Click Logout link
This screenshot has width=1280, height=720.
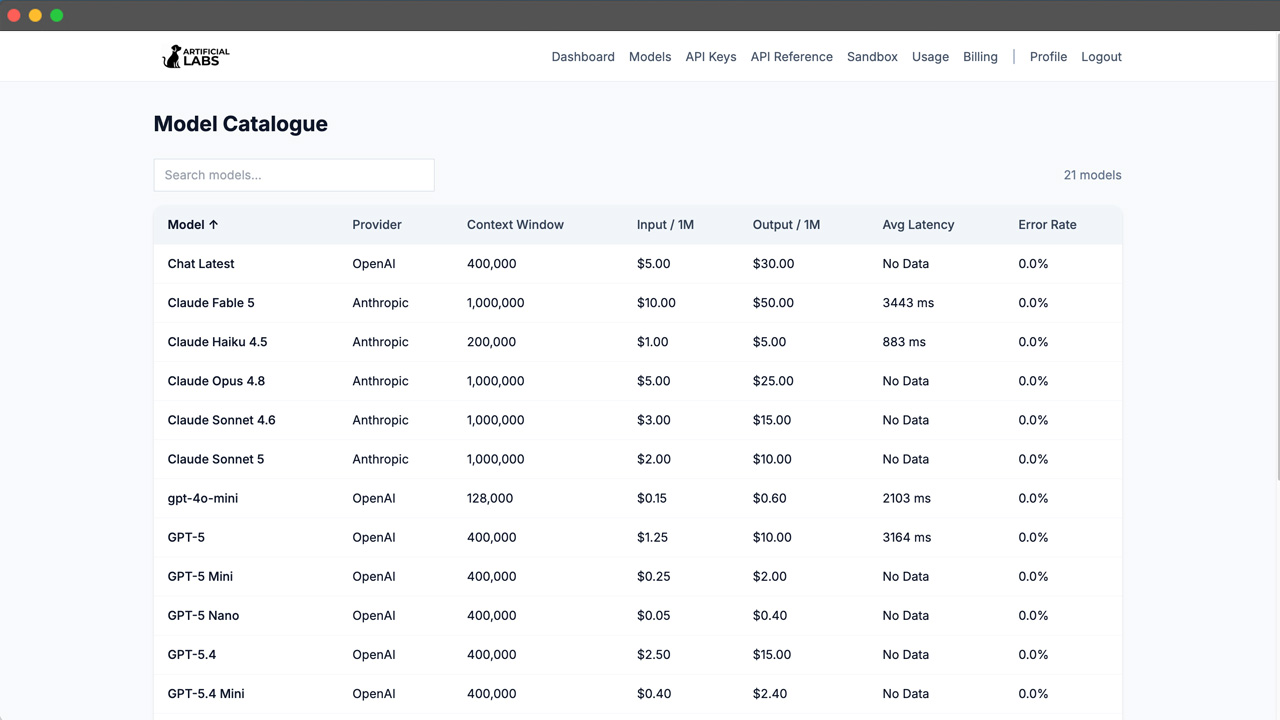[x=1101, y=57]
